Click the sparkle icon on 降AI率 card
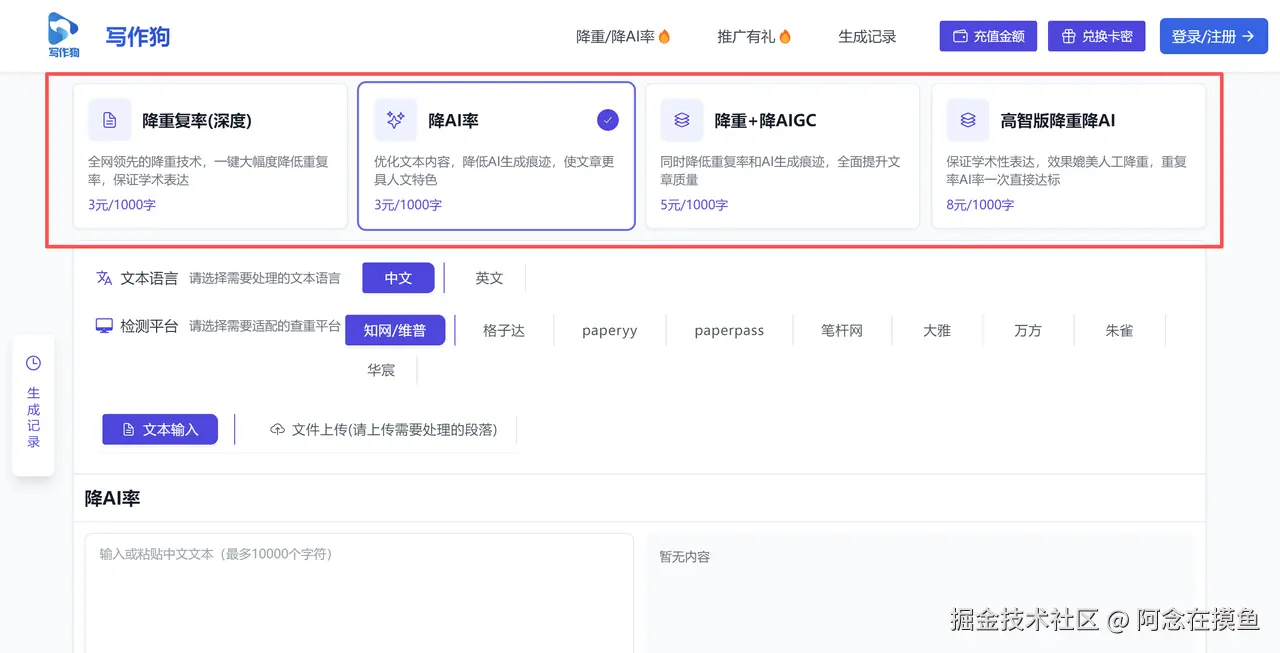 tap(396, 120)
